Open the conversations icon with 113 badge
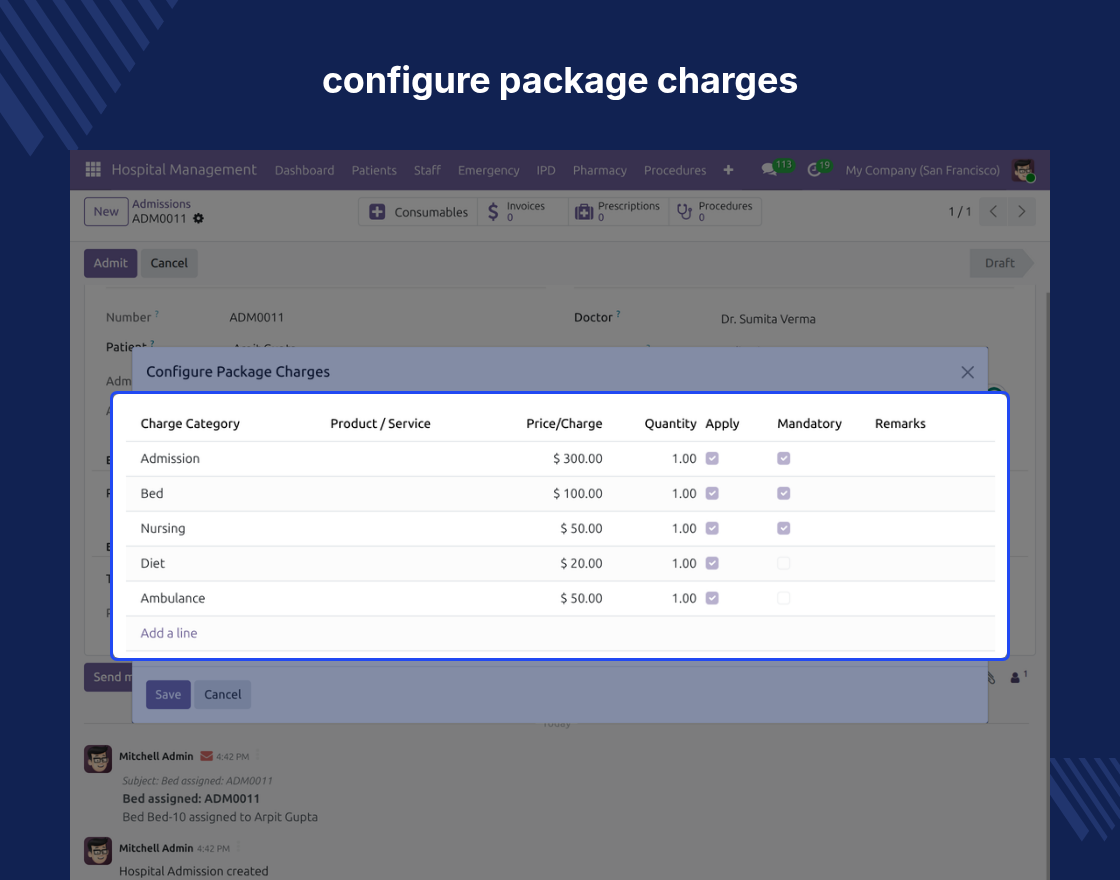This screenshot has width=1120, height=880. (769, 170)
